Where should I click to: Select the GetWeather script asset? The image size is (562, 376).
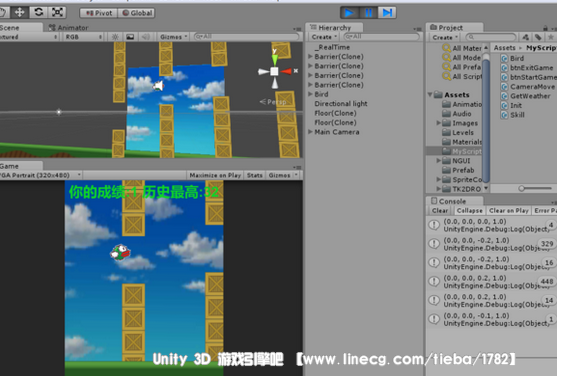click(x=526, y=96)
